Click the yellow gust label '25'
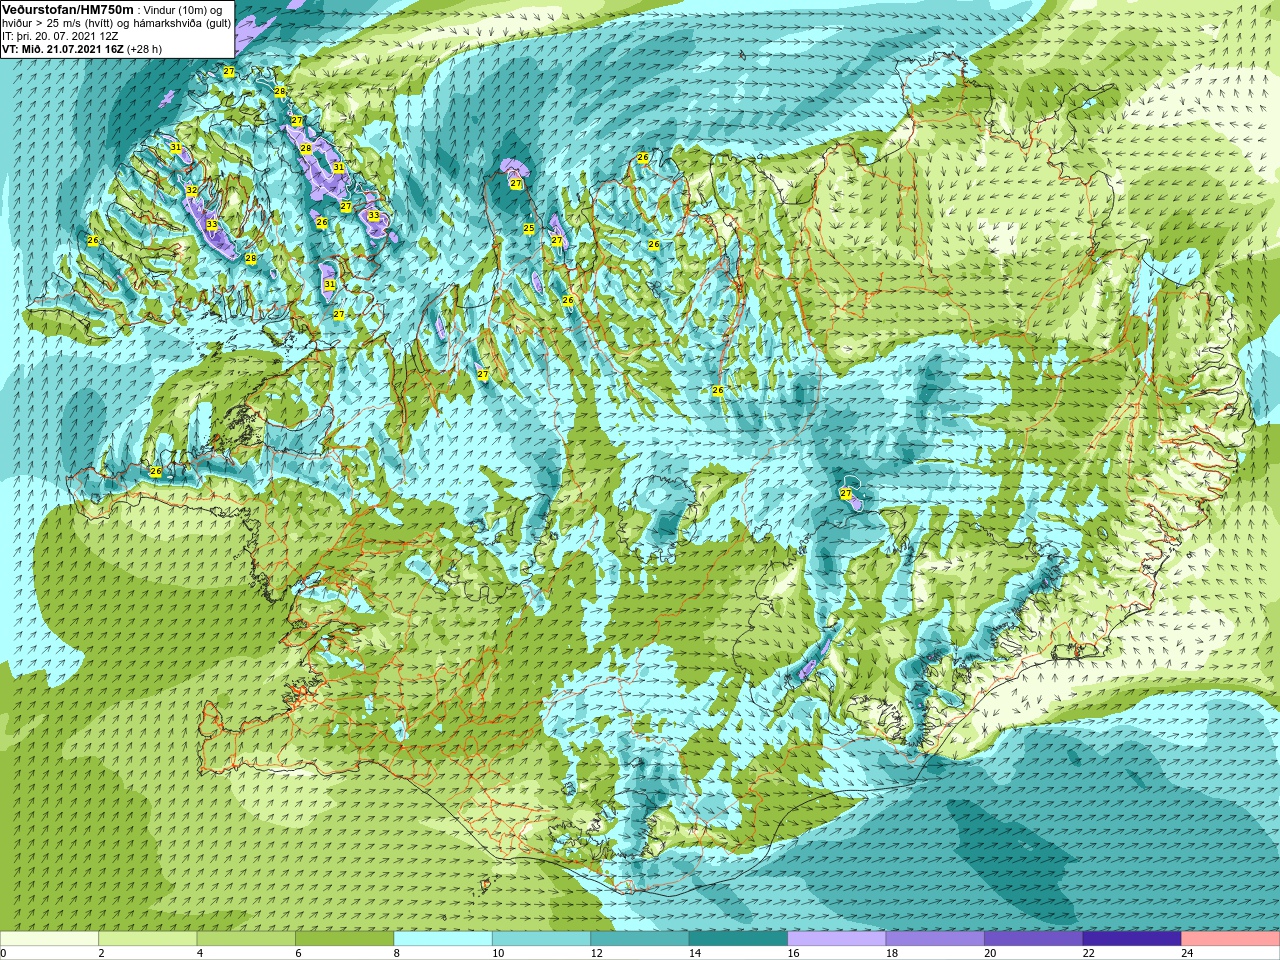The height and width of the screenshot is (960, 1280). click(x=529, y=229)
